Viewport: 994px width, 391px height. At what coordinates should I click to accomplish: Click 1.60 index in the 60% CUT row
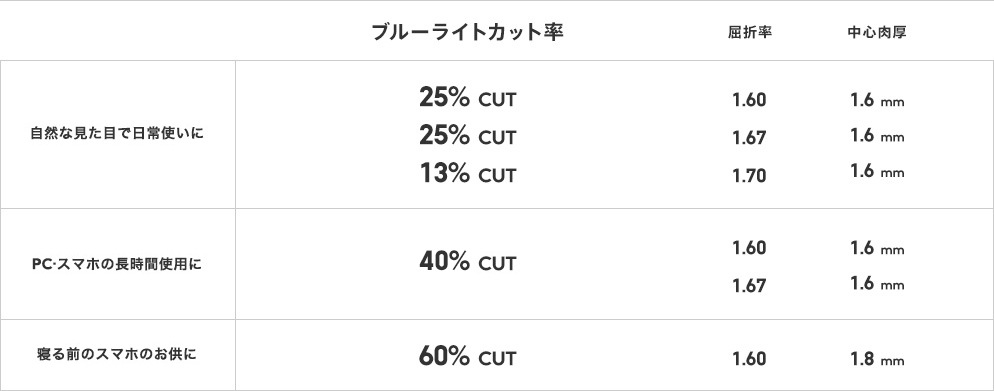tap(749, 359)
